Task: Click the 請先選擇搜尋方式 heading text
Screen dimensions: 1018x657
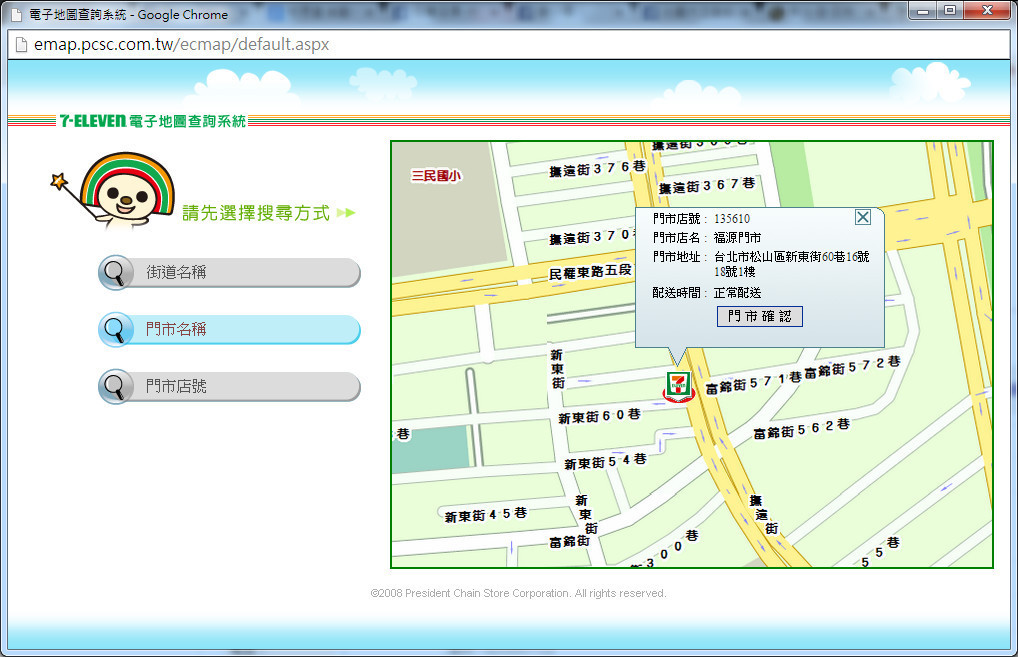Action: [256, 213]
